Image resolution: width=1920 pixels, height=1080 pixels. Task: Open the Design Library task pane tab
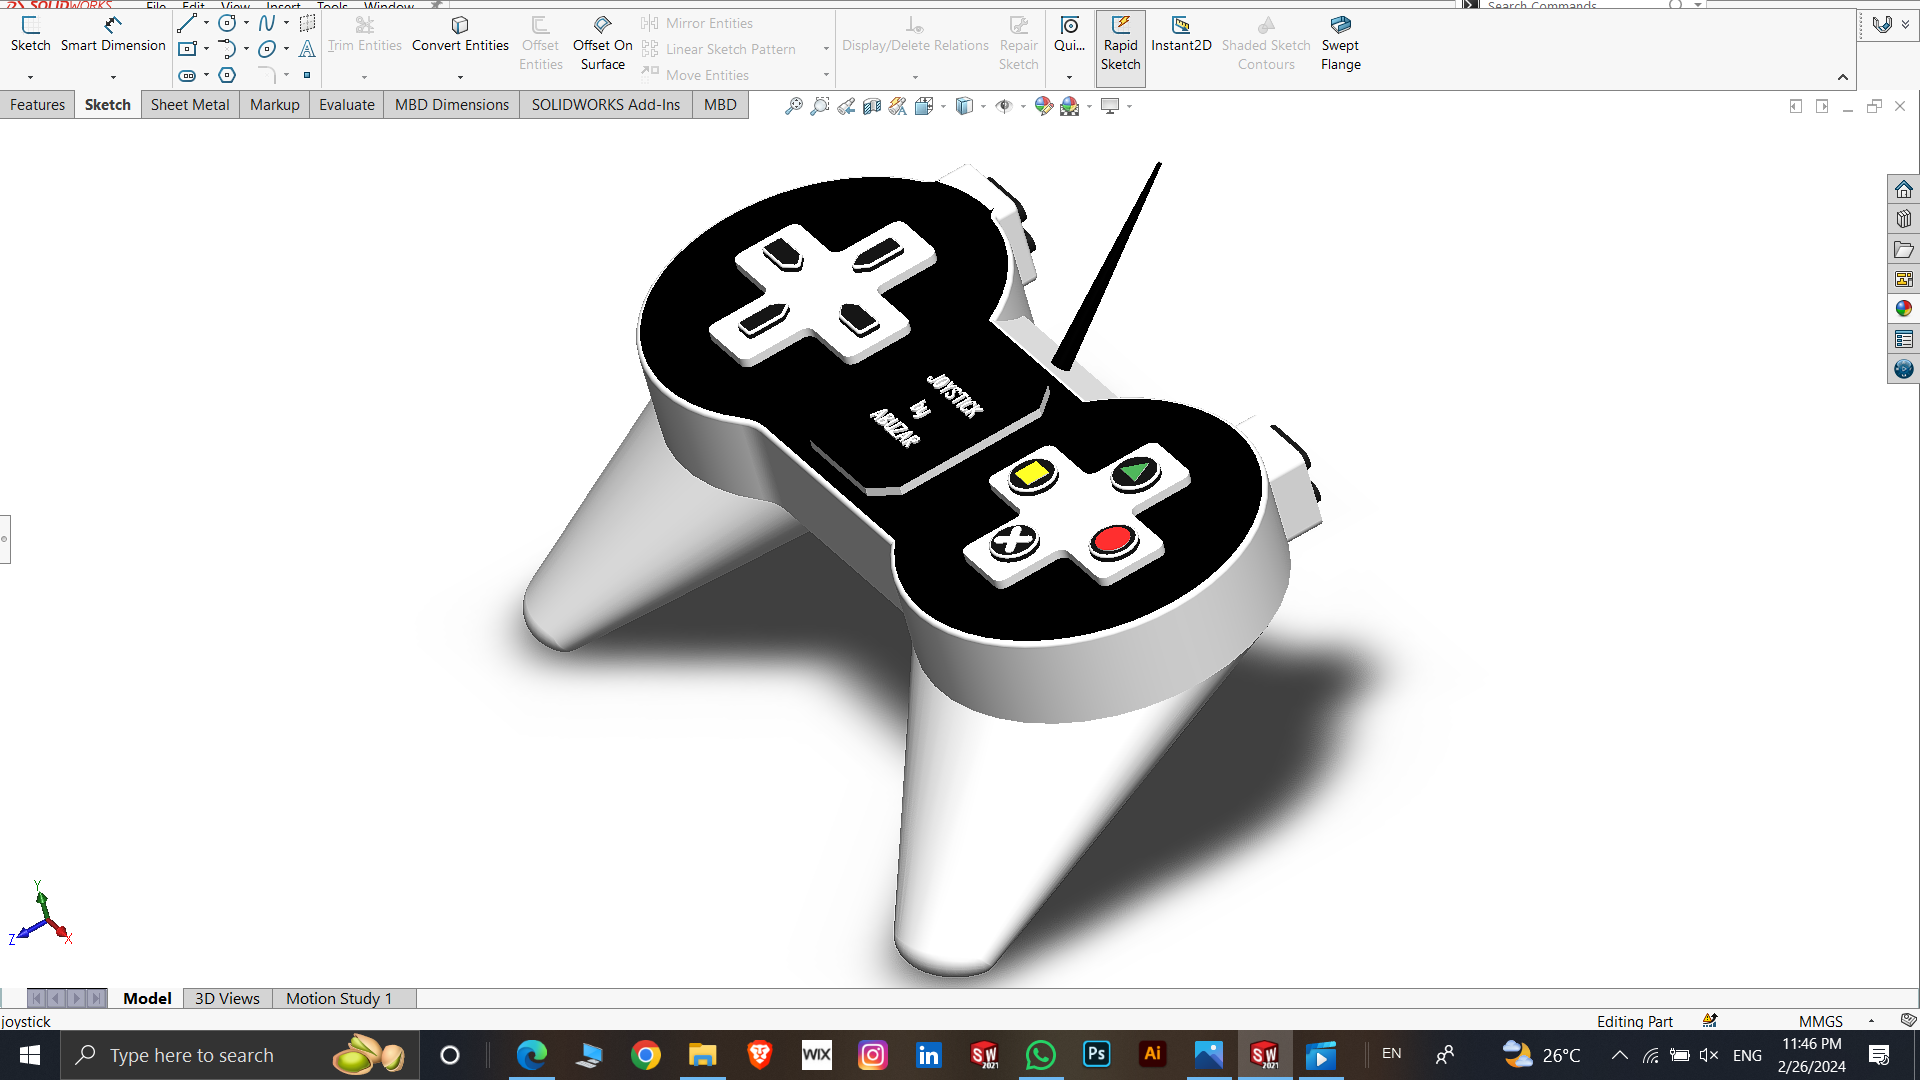click(1903, 219)
